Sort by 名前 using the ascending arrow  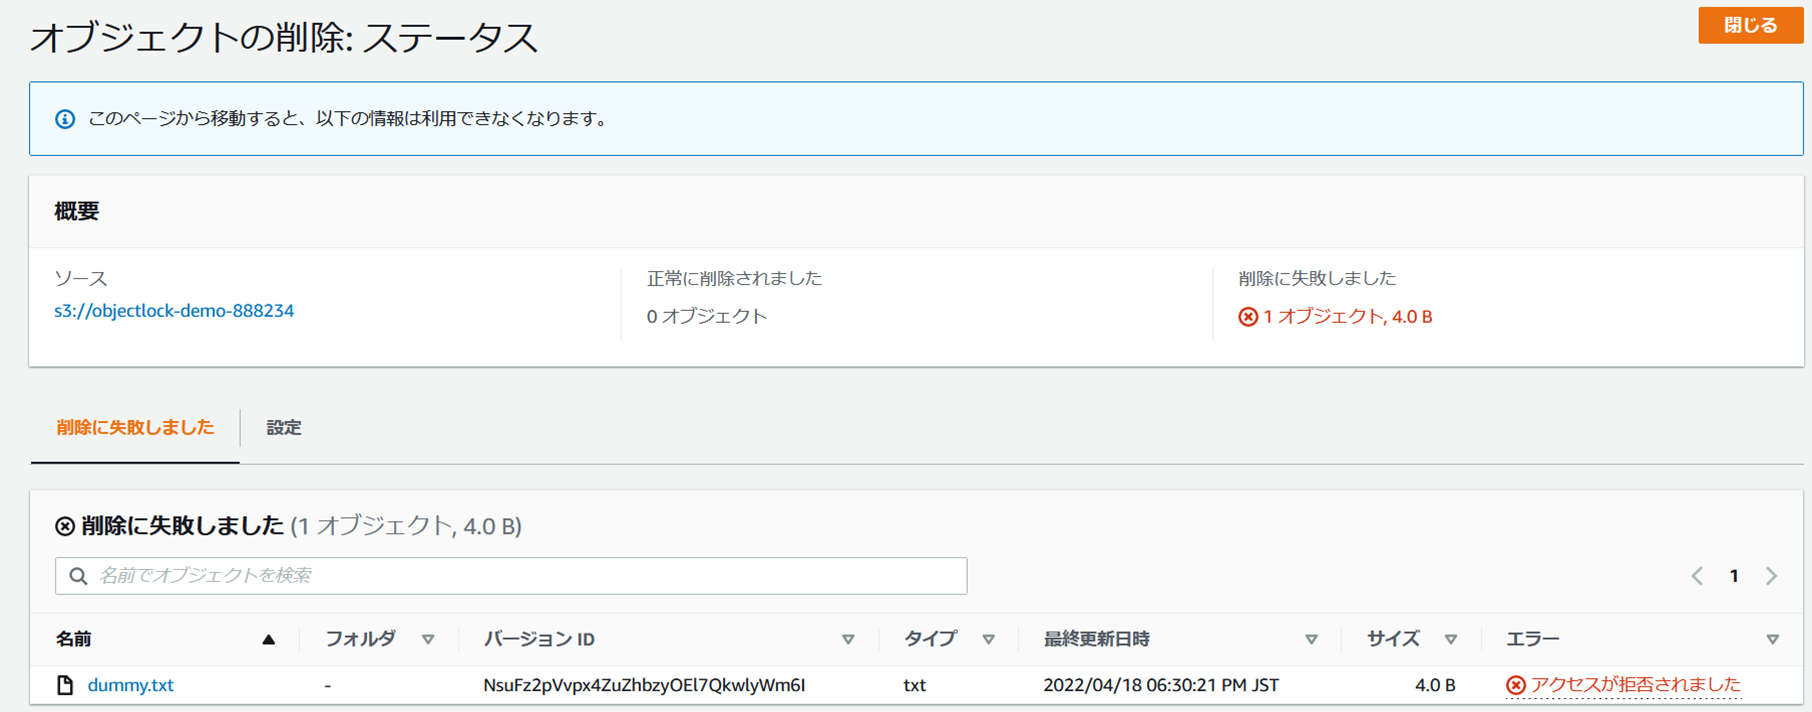click(x=268, y=640)
